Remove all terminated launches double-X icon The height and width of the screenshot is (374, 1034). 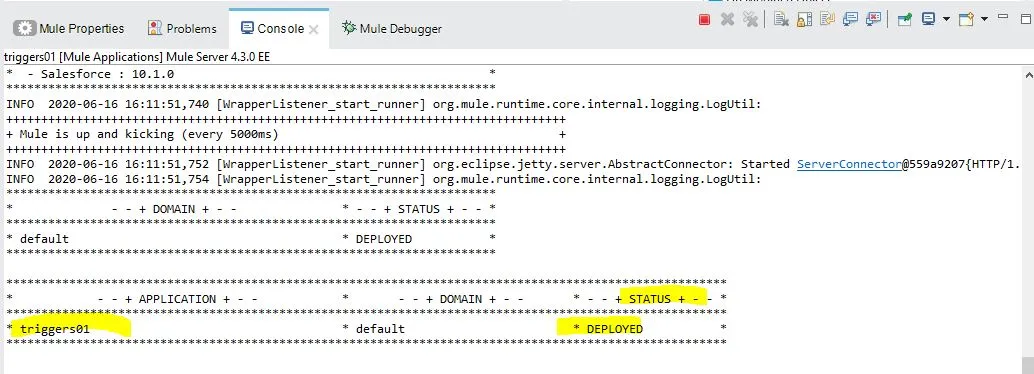(x=750, y=20)
